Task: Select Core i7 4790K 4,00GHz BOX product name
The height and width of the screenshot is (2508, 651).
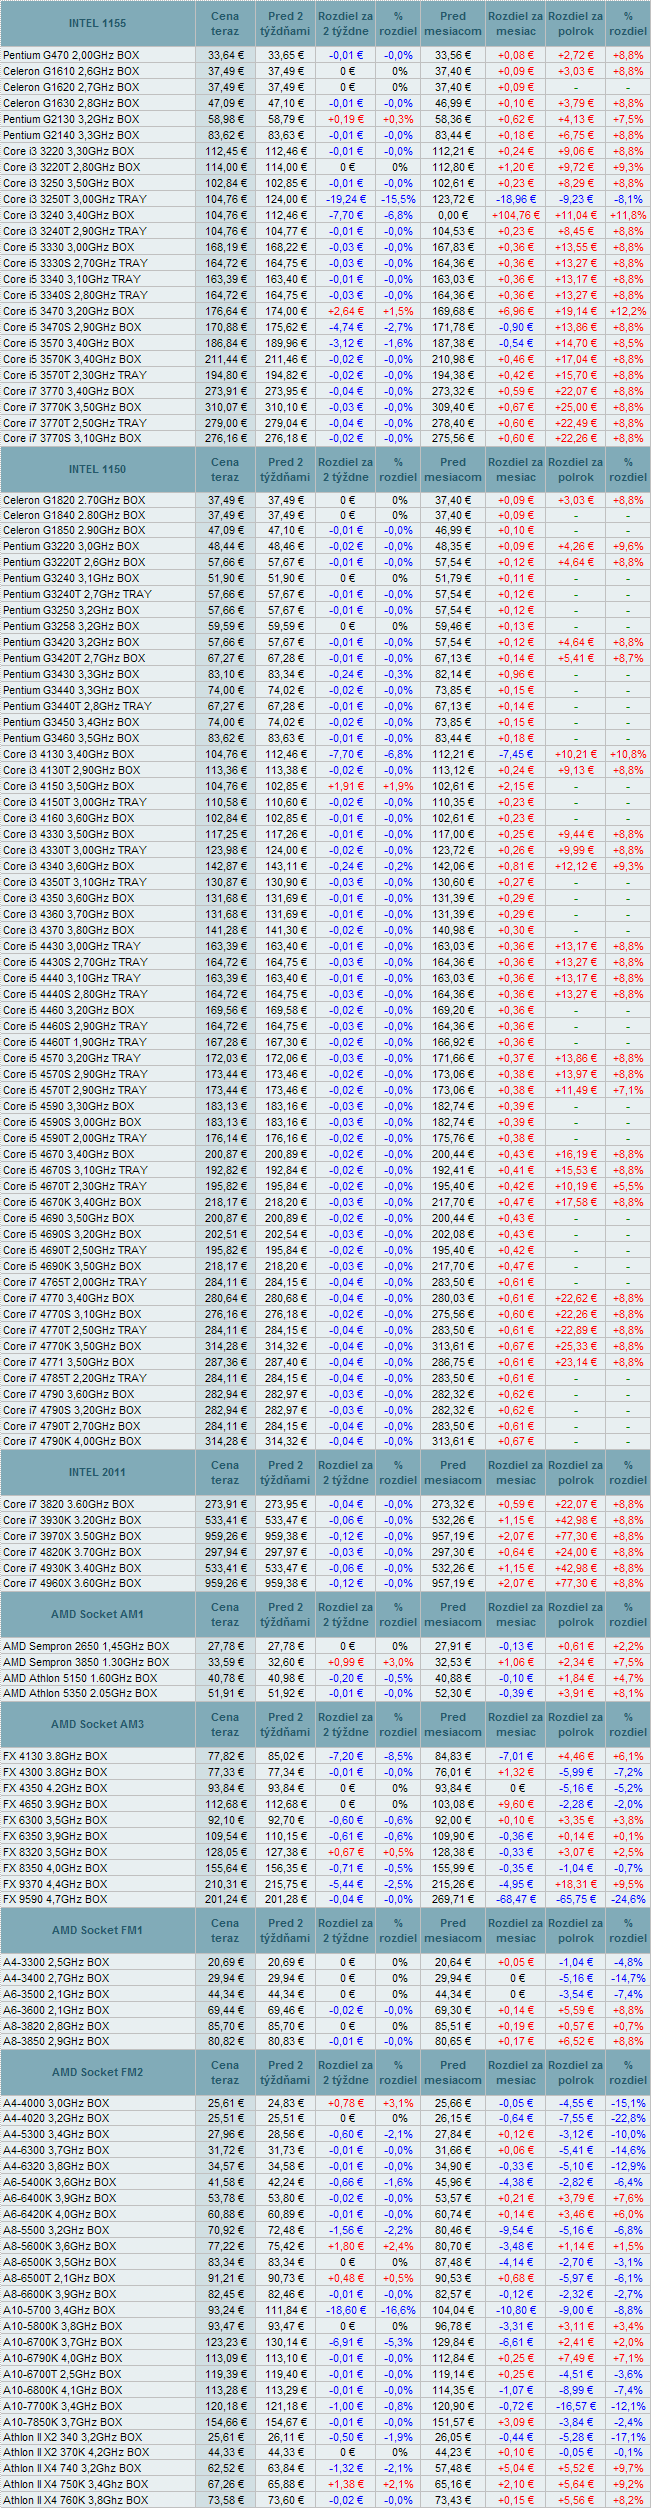Action: click(72, 1442)
